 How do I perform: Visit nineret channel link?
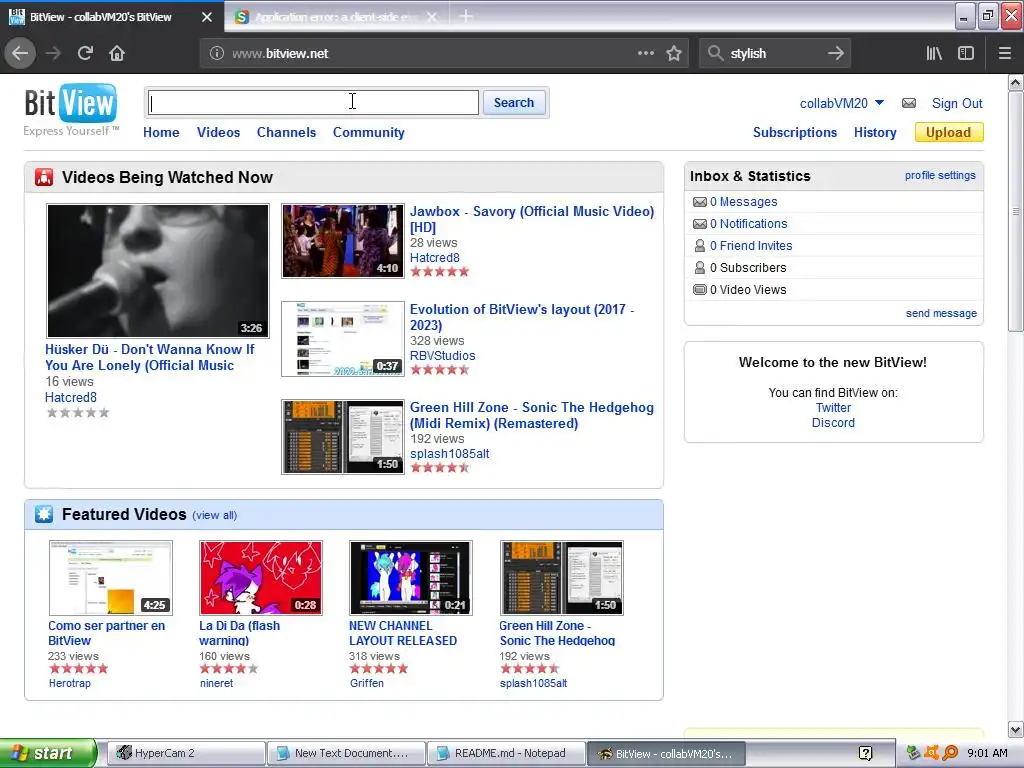click(x=216, y=683)
